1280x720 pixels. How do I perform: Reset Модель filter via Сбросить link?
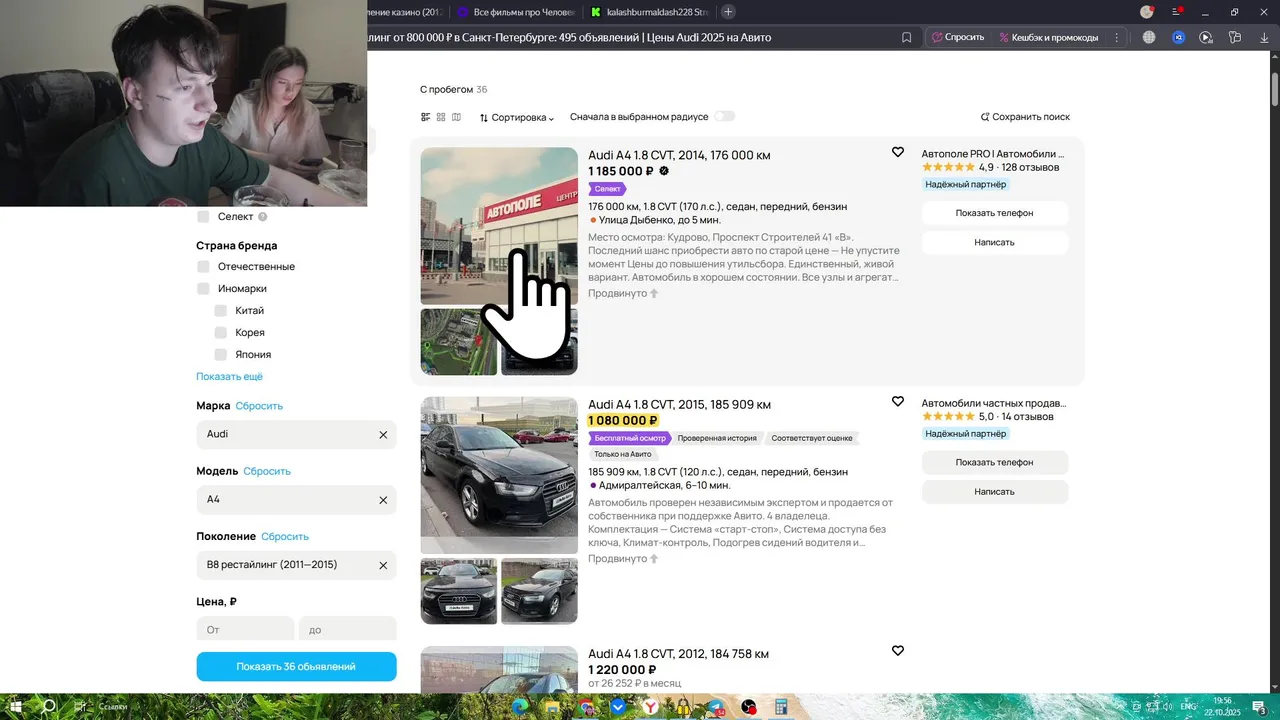click(x=267, y=471)
